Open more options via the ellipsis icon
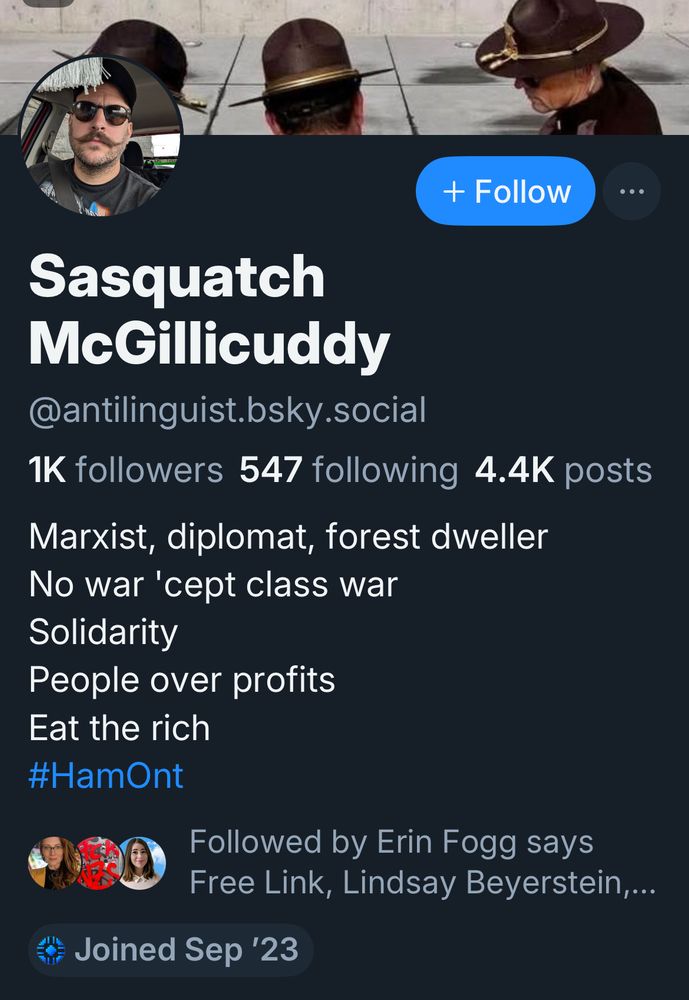 pyautogui.click(x=631, y=191)
